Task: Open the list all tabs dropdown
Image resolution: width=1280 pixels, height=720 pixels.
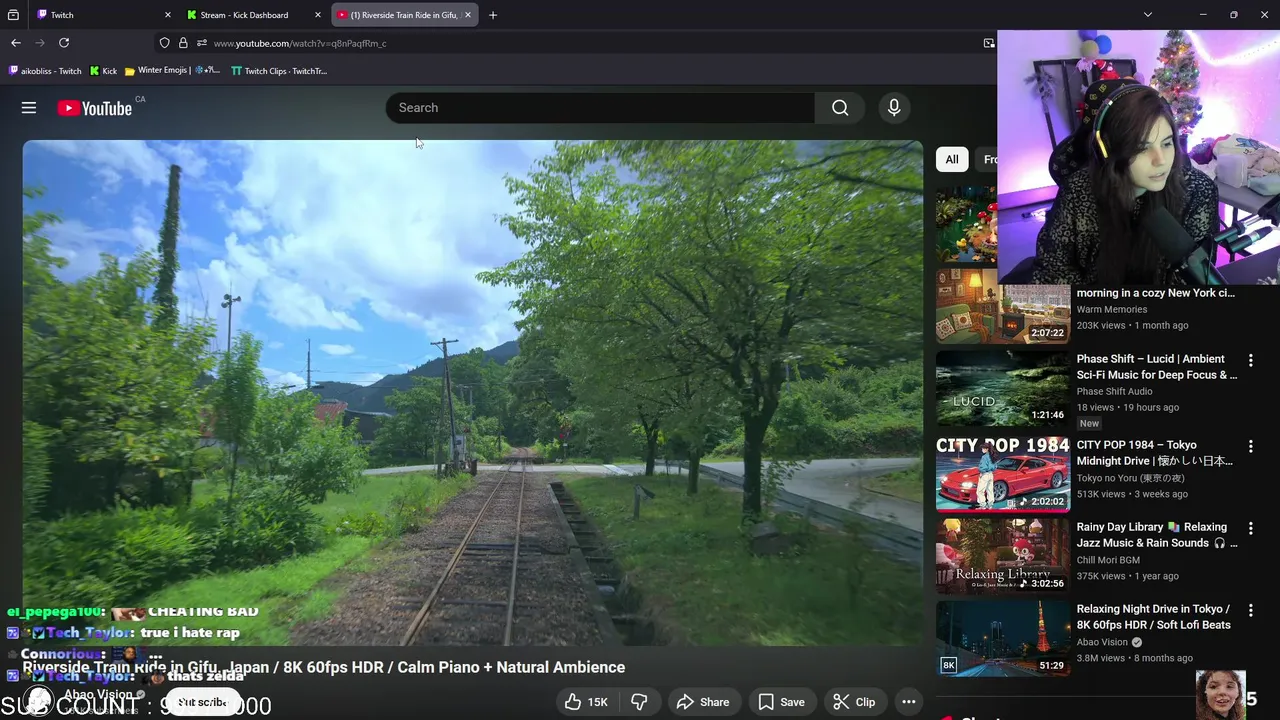Action: 1148,15
